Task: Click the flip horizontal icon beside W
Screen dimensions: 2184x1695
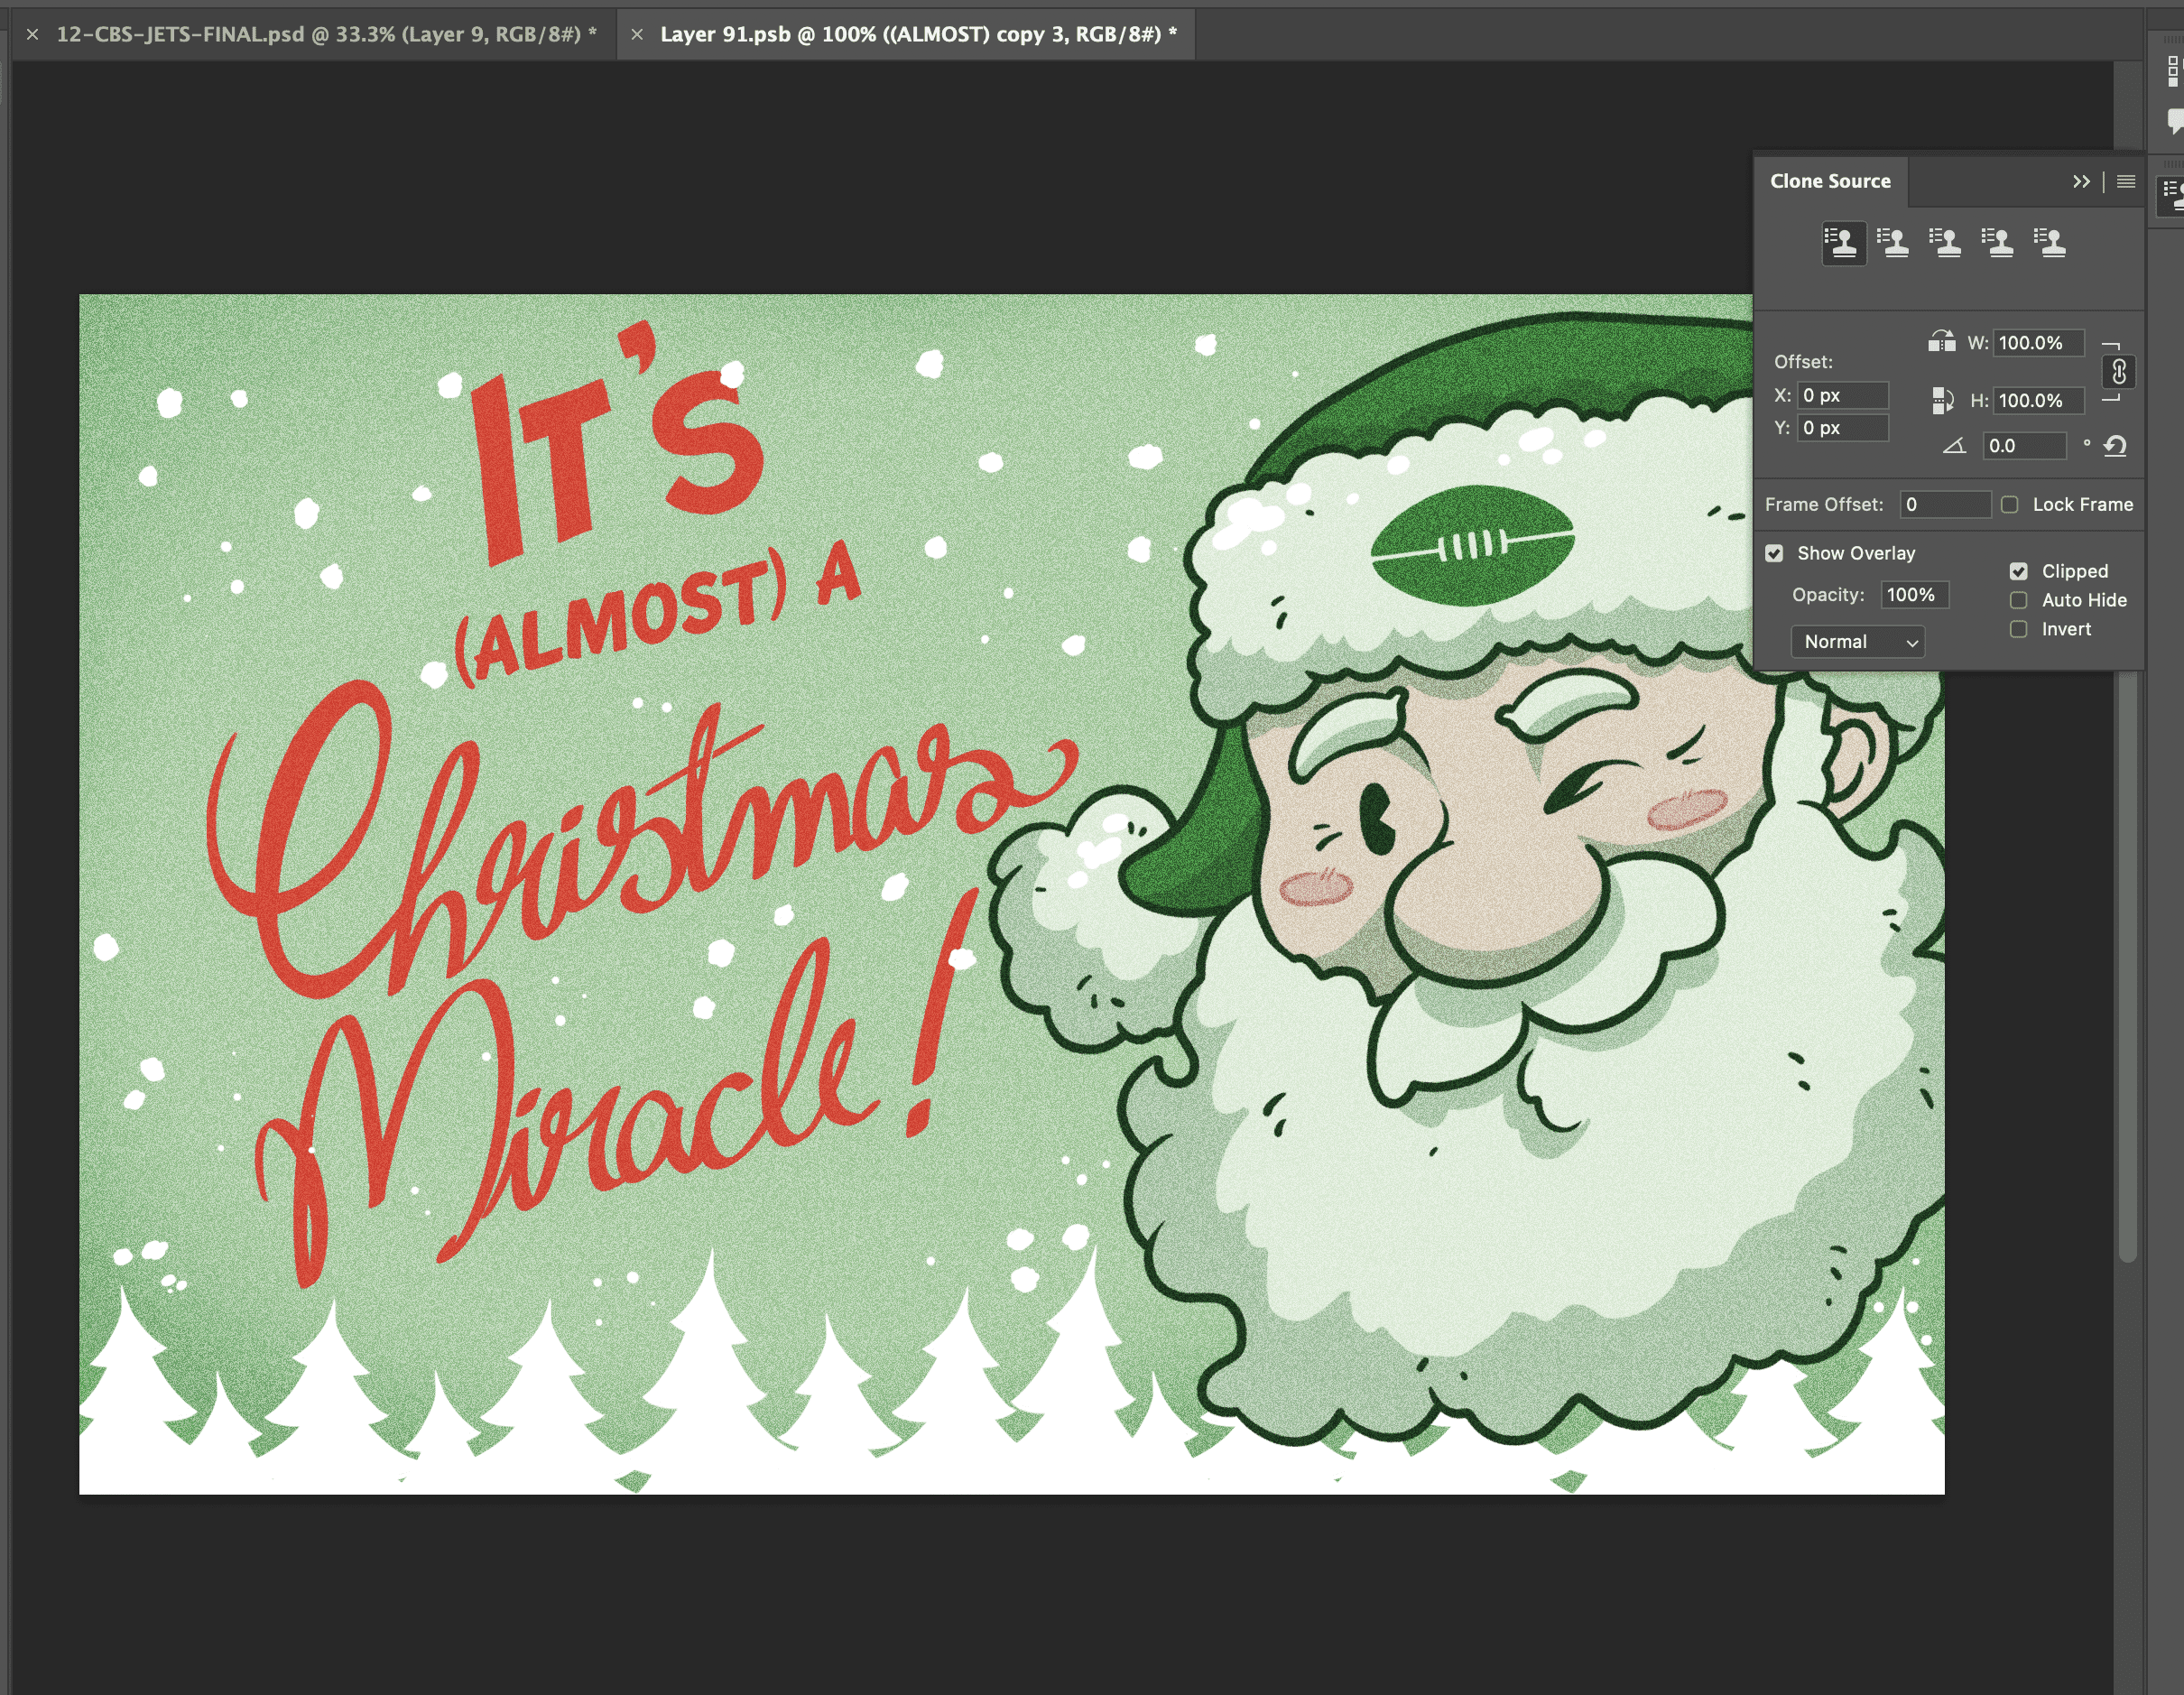Action: [1941, 342]
